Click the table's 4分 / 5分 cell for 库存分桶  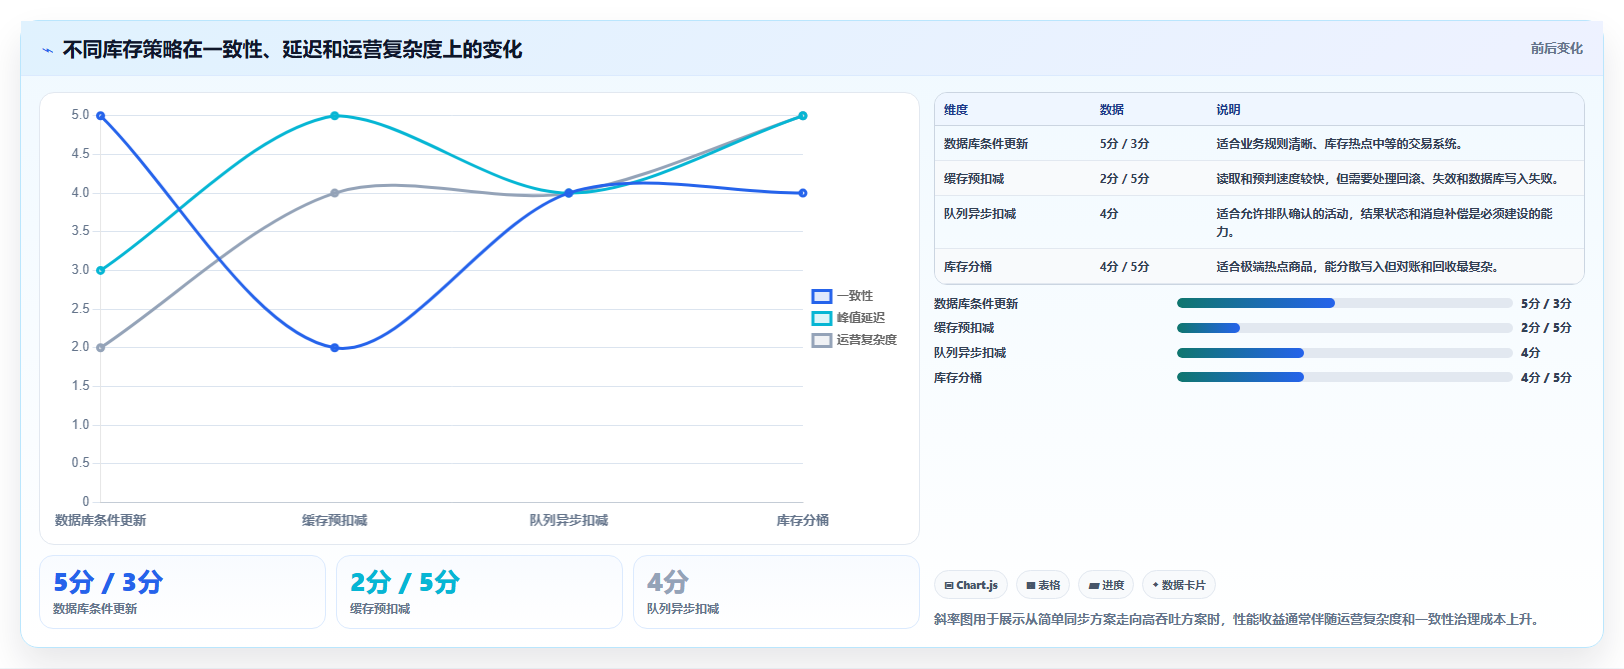point(1124,267)
